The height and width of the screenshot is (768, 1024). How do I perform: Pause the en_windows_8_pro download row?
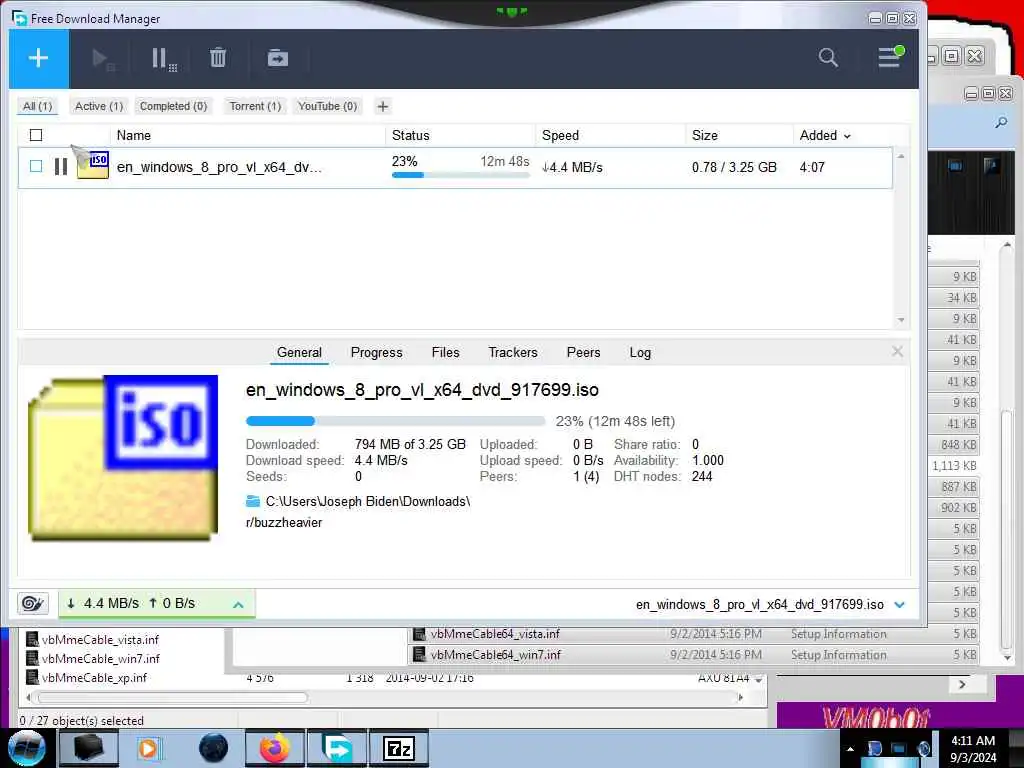coord(61,167)
